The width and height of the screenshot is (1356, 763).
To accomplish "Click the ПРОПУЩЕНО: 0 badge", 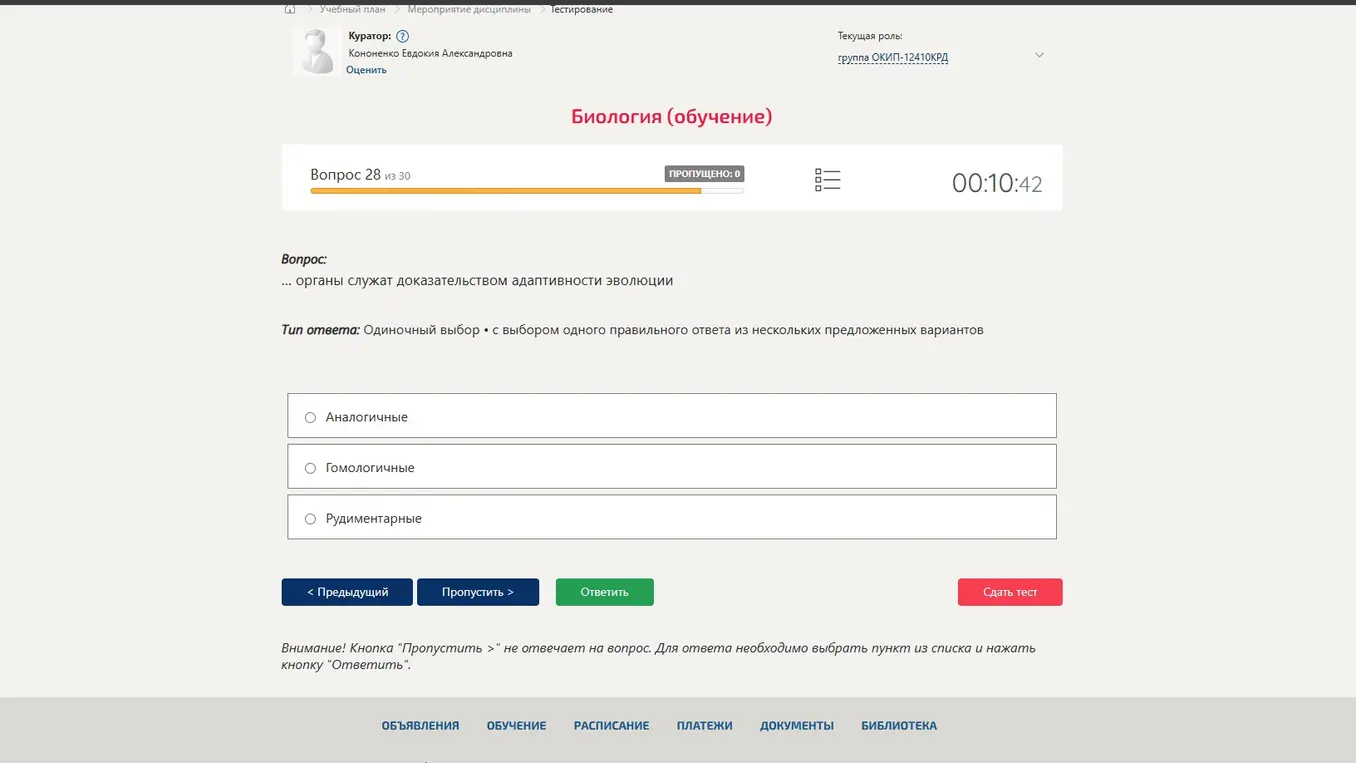I will pyautogui.click(x=704, y=174).
